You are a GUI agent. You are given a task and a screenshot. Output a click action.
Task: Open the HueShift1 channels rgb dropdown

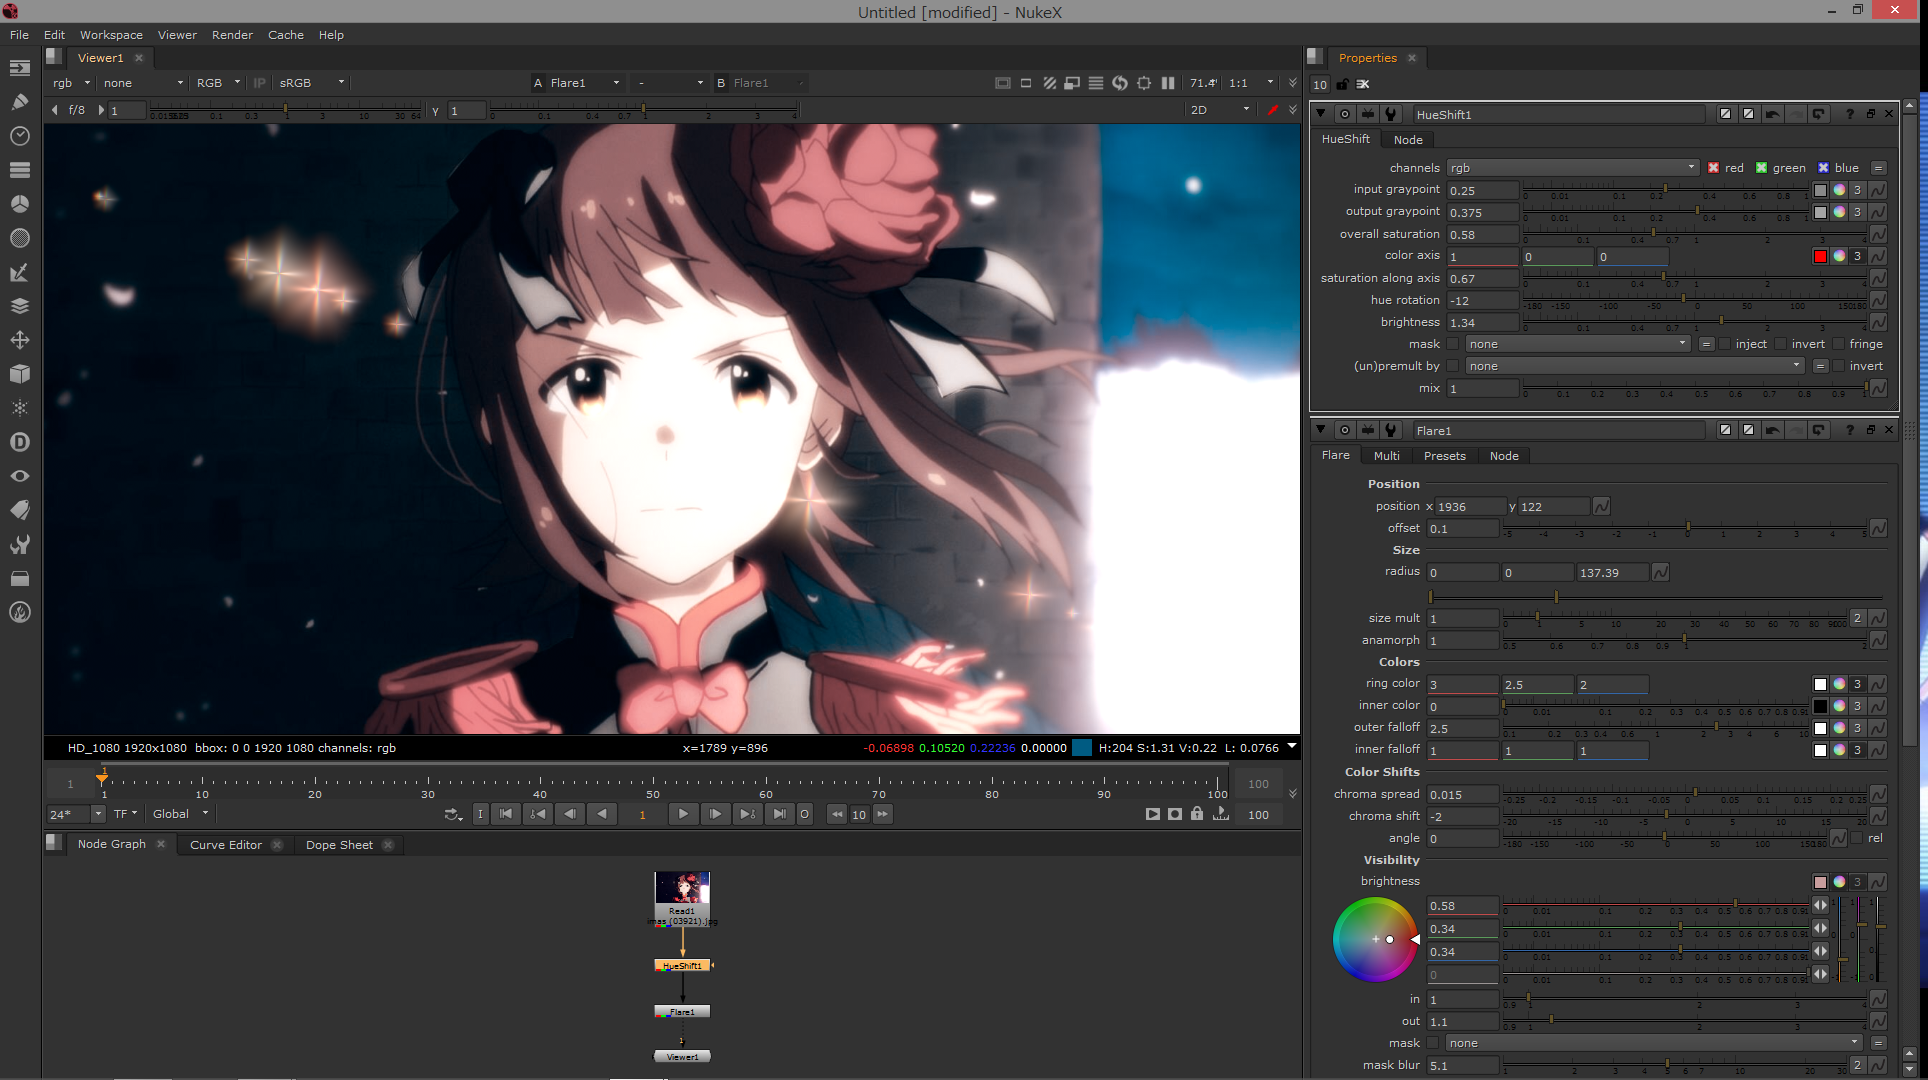pos(1572,168)
